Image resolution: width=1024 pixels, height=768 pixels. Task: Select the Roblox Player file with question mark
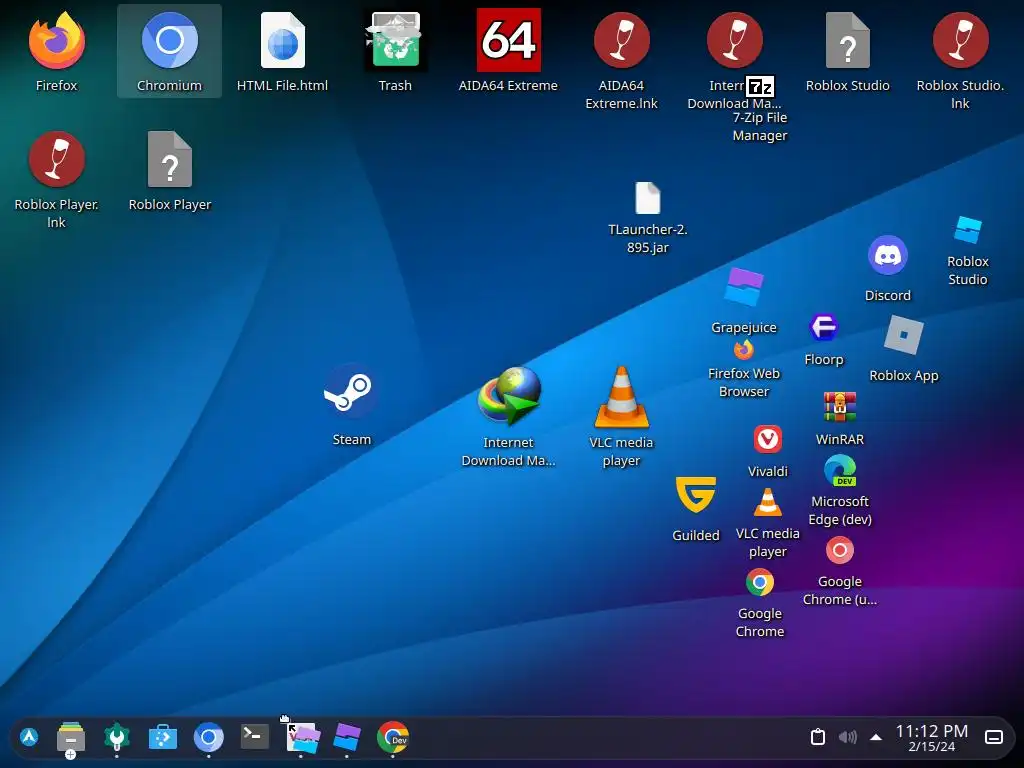click(170, 159)
